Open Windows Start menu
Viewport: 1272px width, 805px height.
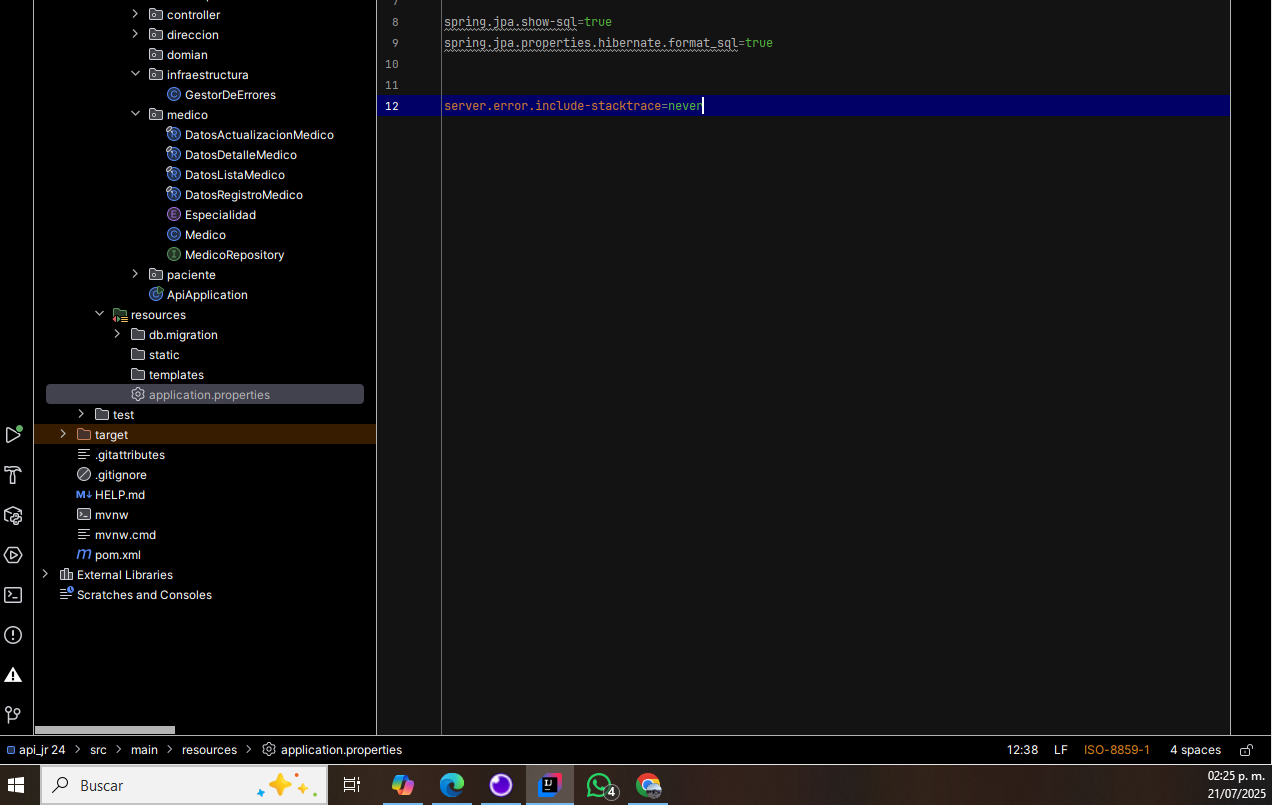tap(16, 786)
